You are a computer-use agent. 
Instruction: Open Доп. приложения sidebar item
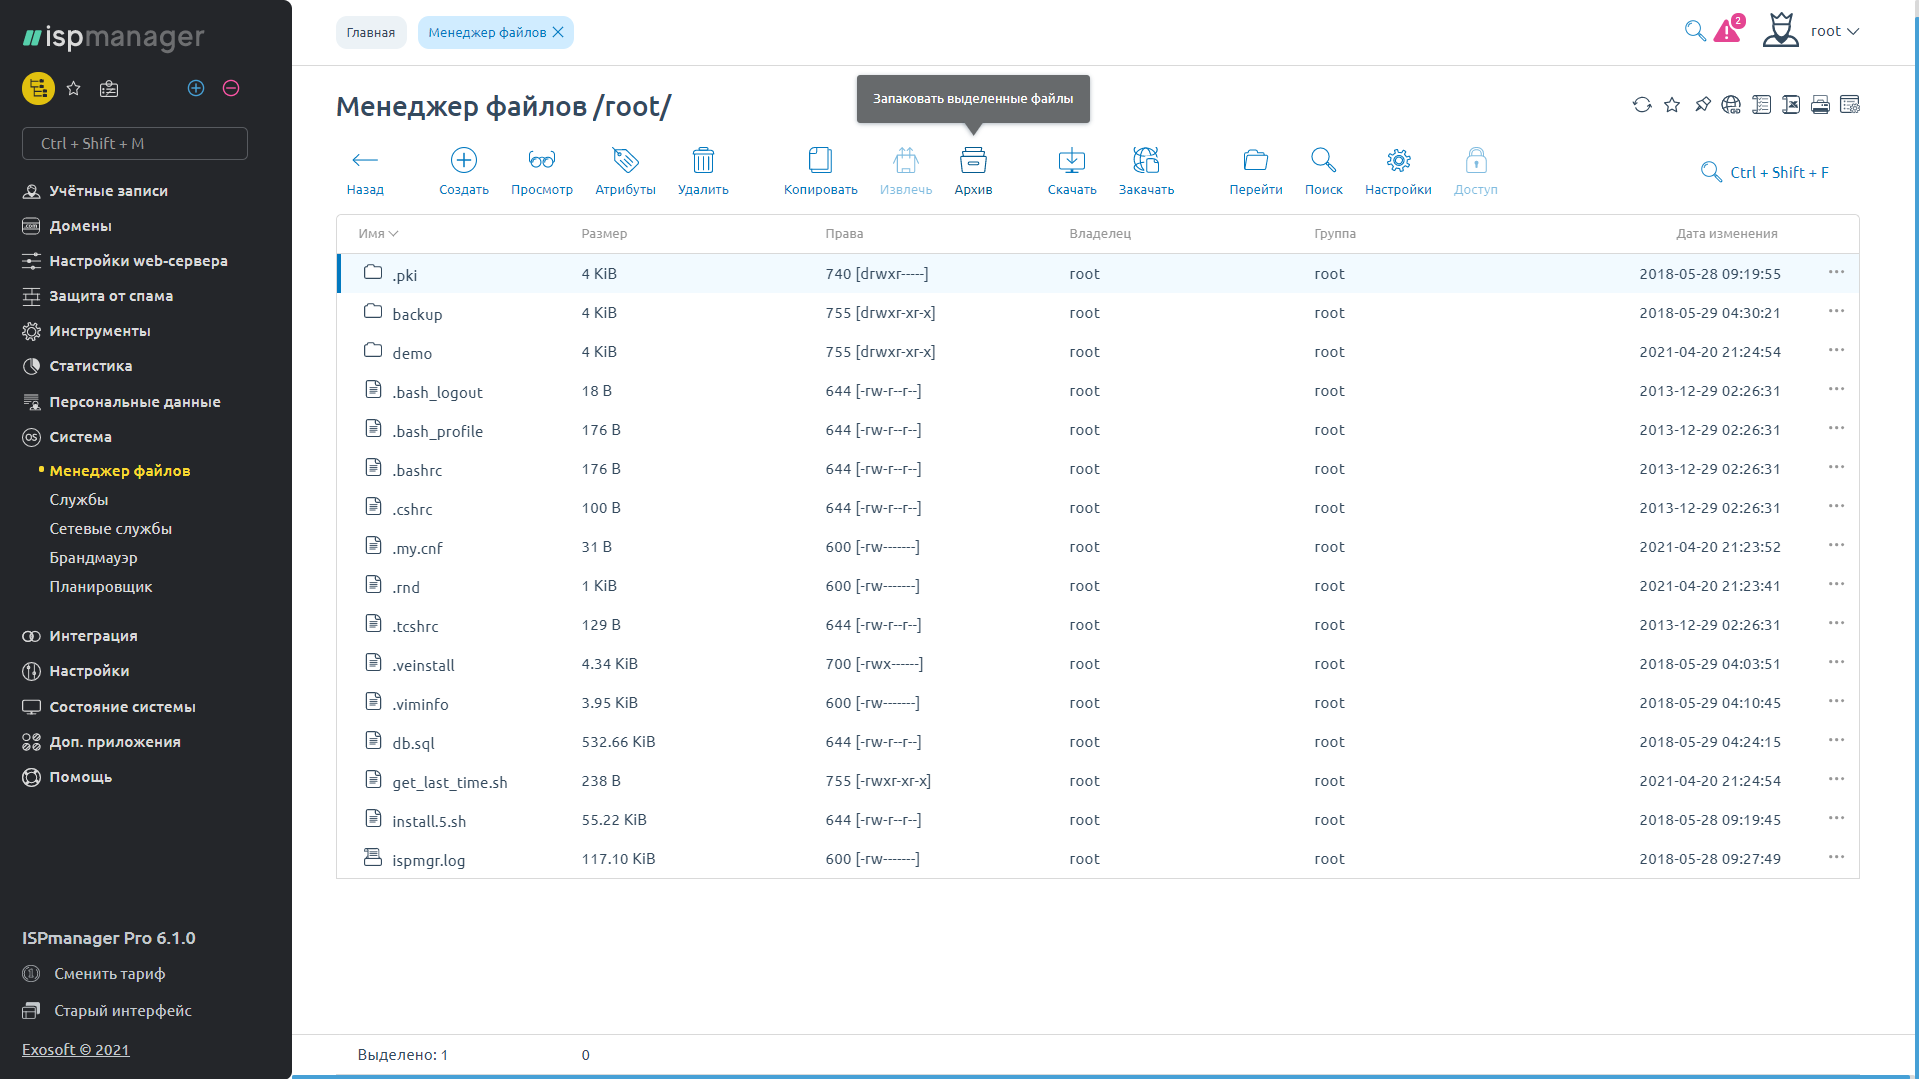(115, 742)
